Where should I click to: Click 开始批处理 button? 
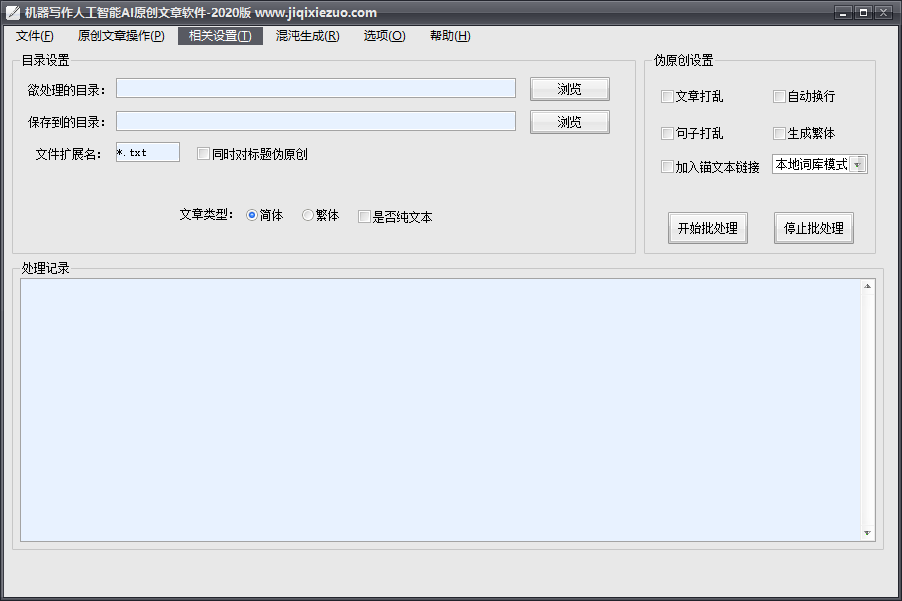pos(708,228)
